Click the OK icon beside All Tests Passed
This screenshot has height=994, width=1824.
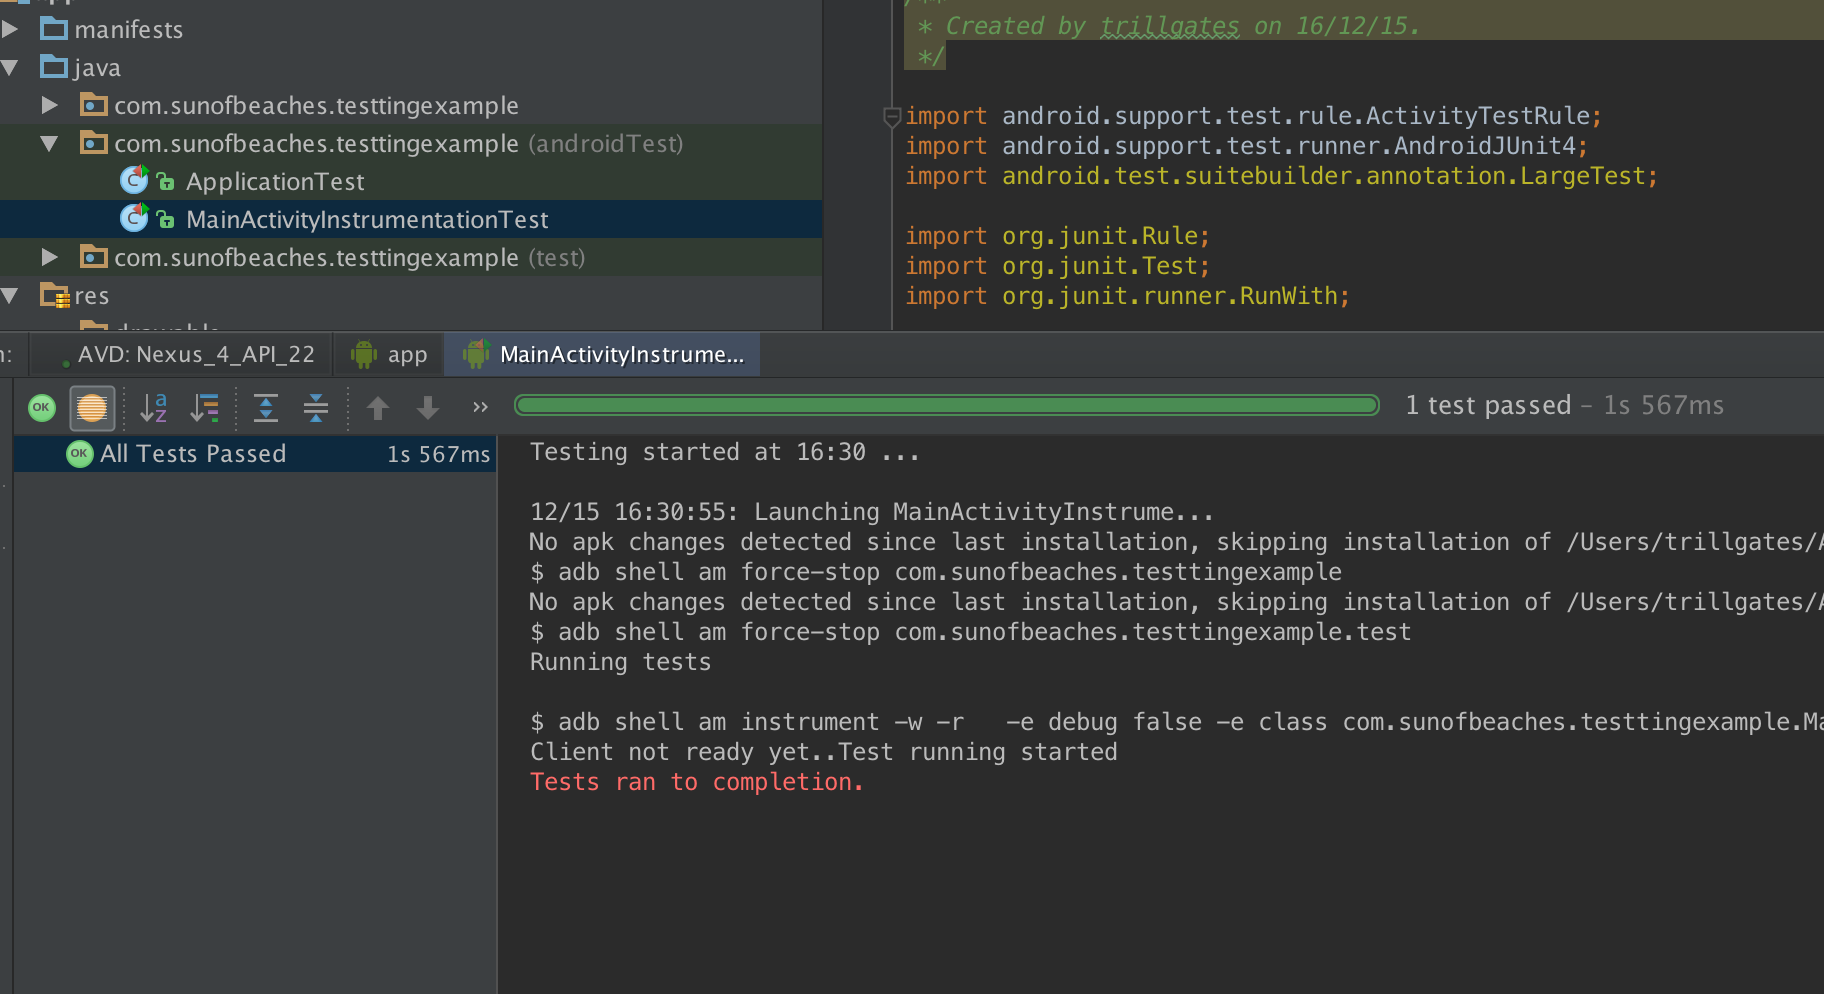click(x=79, y=454)
